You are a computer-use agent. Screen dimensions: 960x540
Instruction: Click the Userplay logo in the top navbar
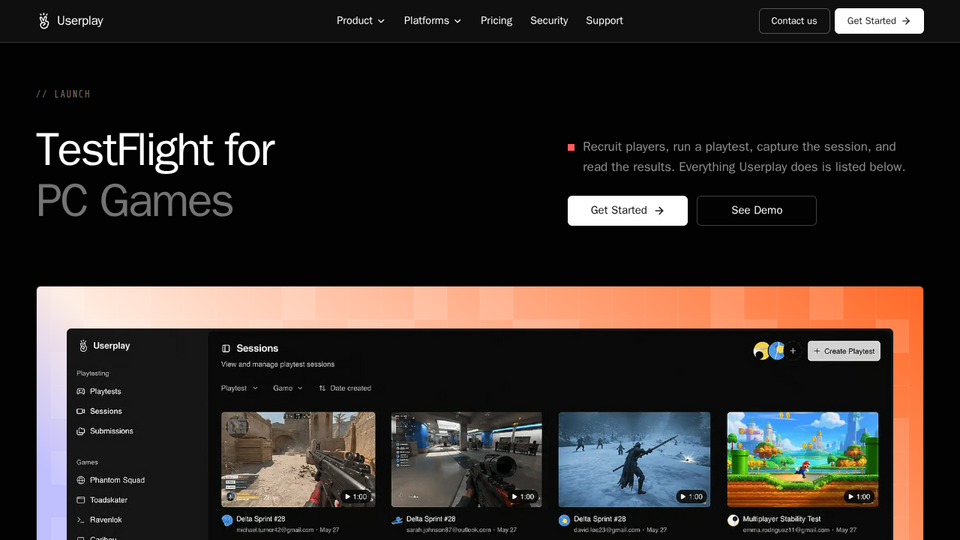pyautogui.click(x=70, y=21)
